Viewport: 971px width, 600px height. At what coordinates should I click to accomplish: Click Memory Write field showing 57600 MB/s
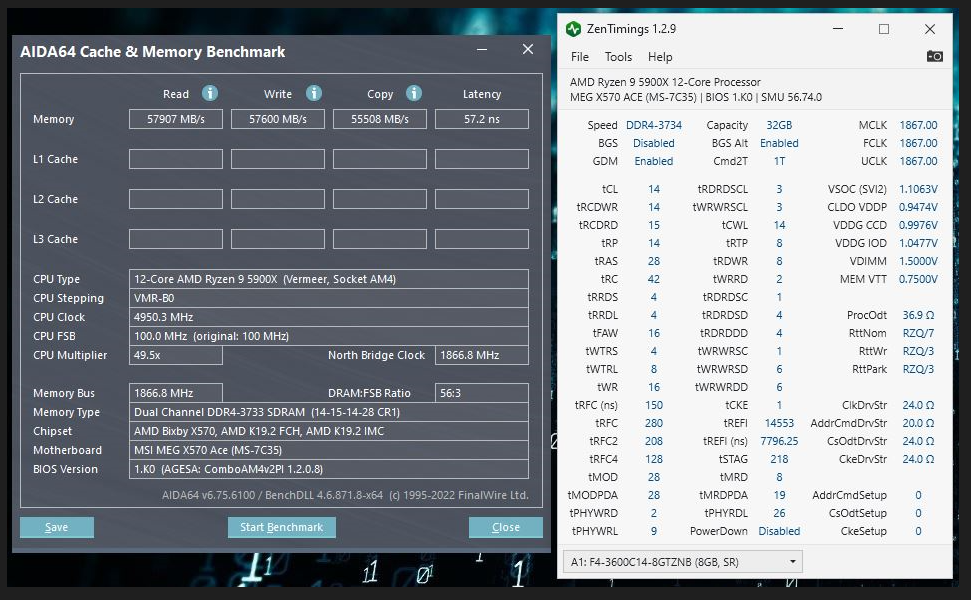[278, 119]
